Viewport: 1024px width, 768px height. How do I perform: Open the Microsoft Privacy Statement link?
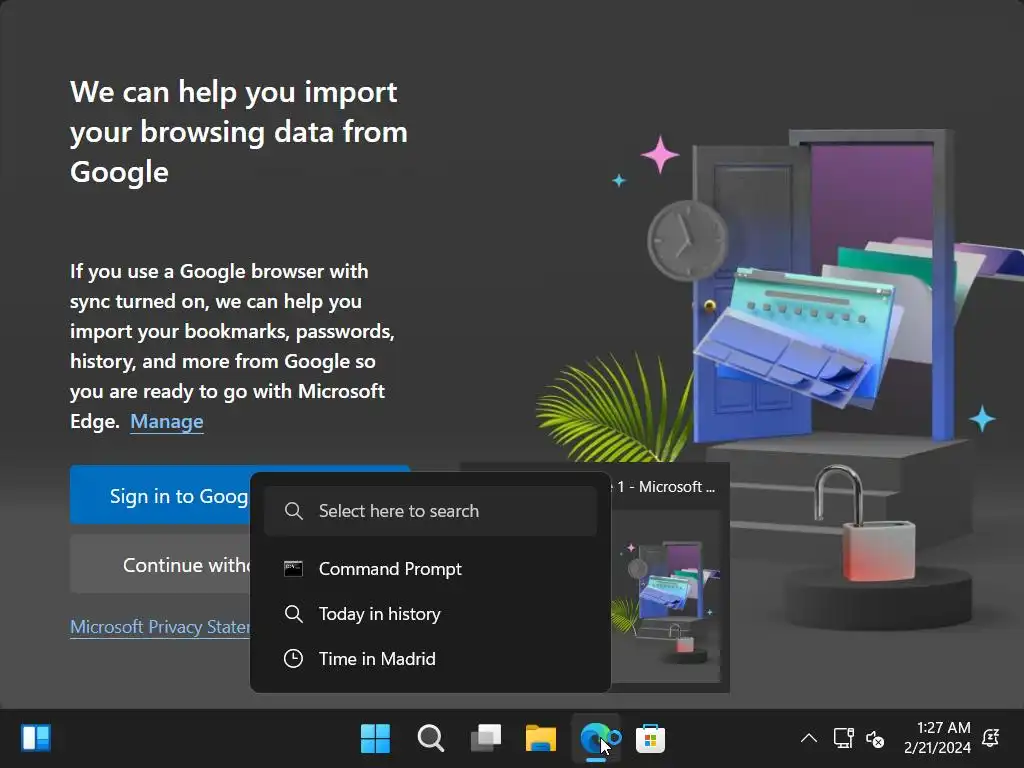pos(160,626)
